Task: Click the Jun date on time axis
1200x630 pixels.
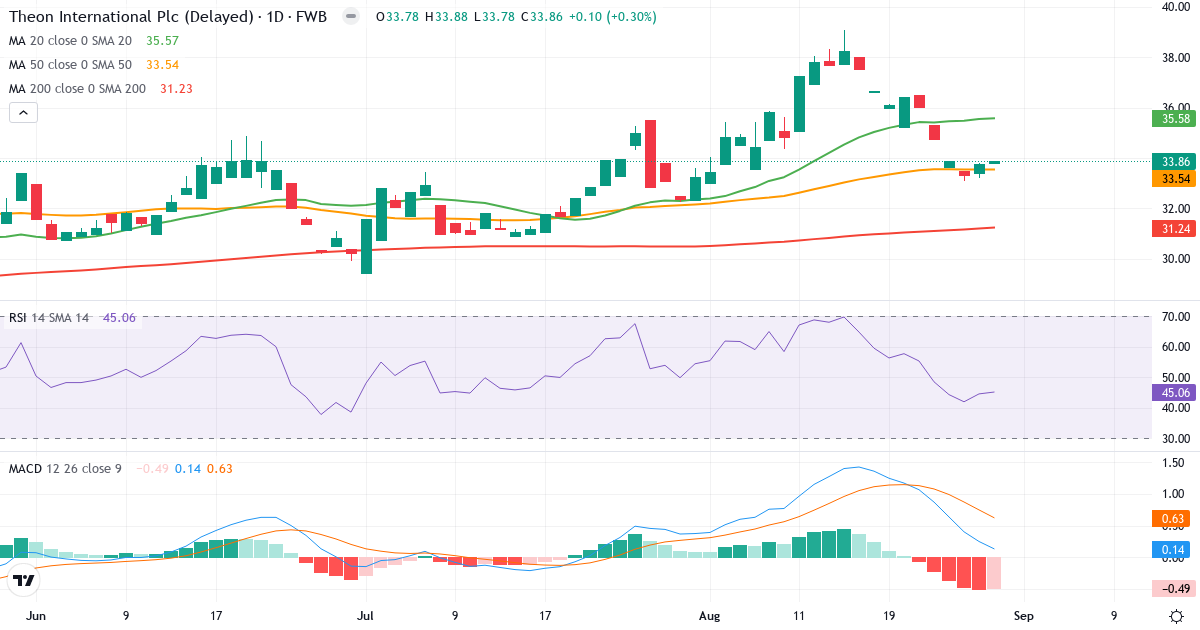Action: (x=35, y=616)
